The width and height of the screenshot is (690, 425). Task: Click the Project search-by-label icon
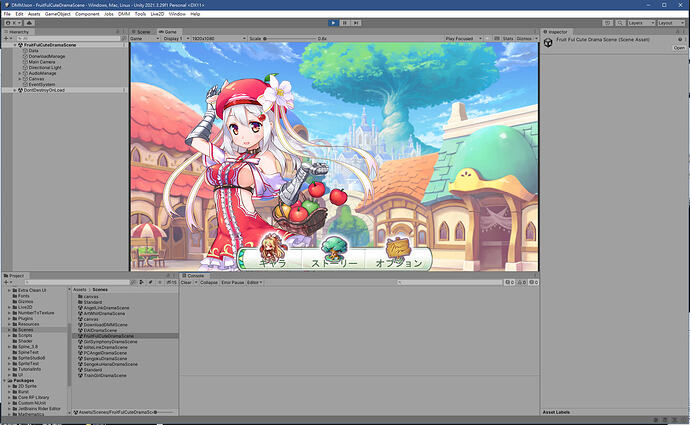click(x=150, y=282)
